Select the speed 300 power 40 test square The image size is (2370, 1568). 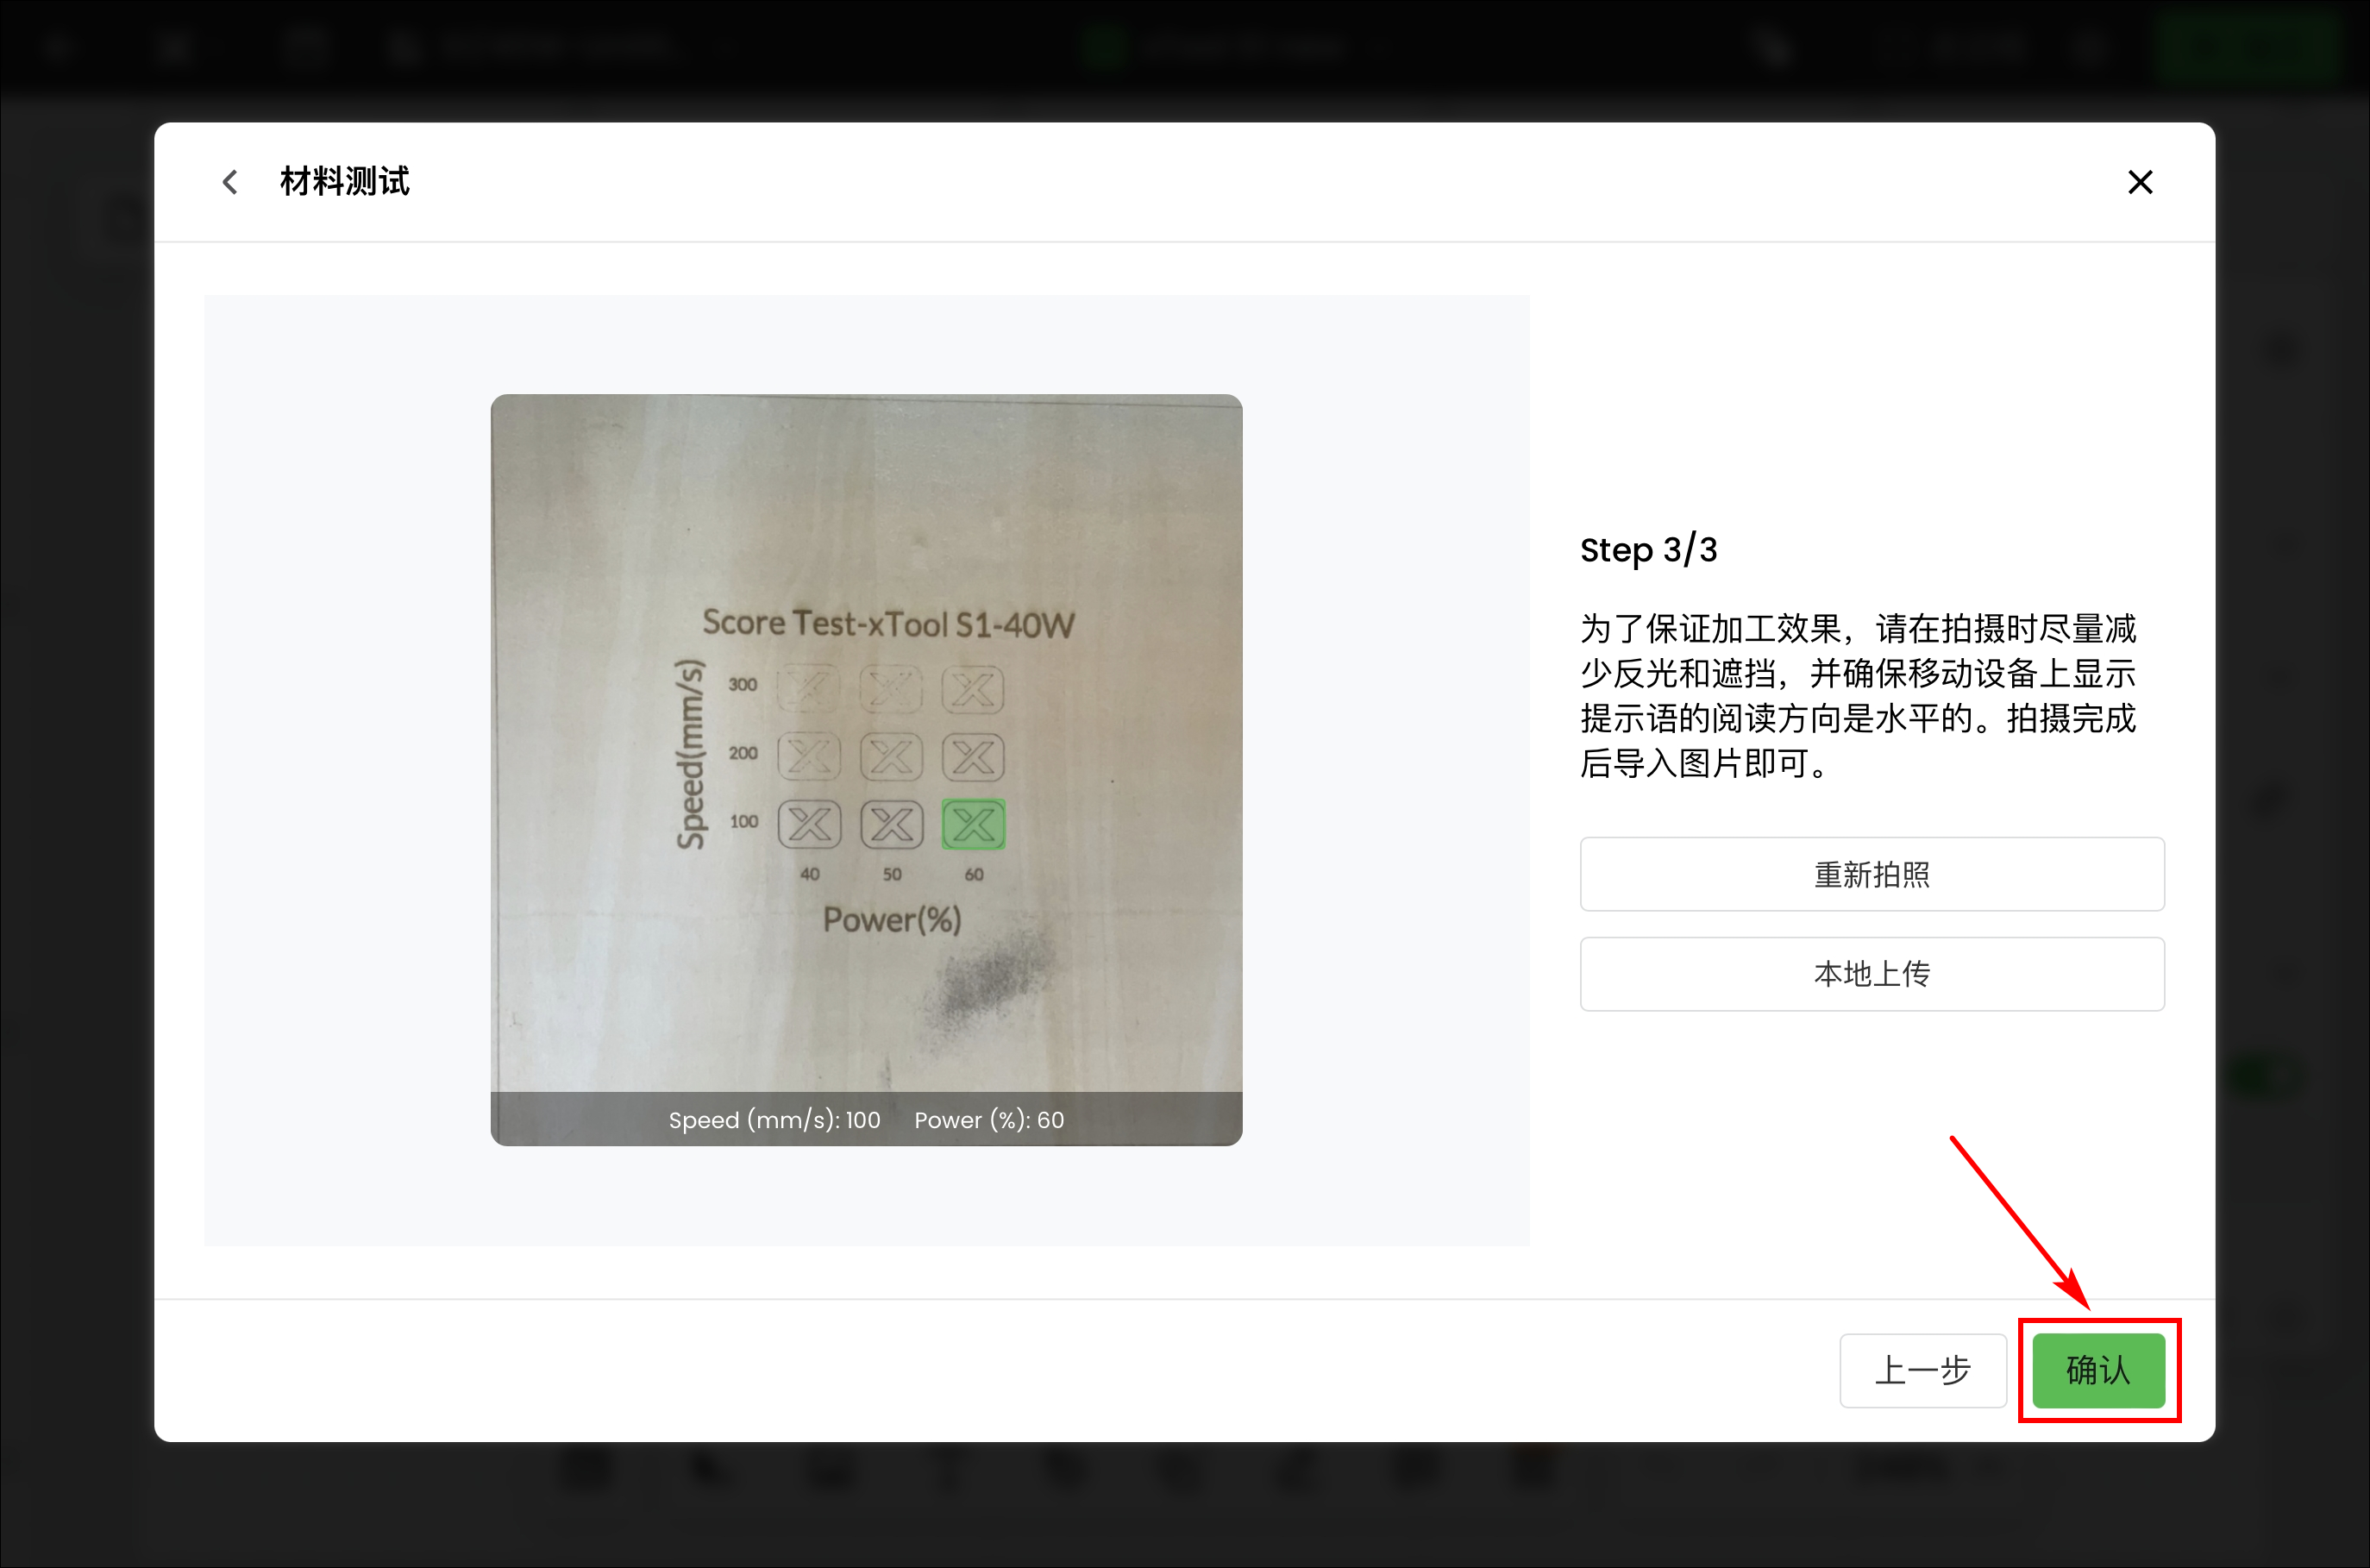(808, 689)
